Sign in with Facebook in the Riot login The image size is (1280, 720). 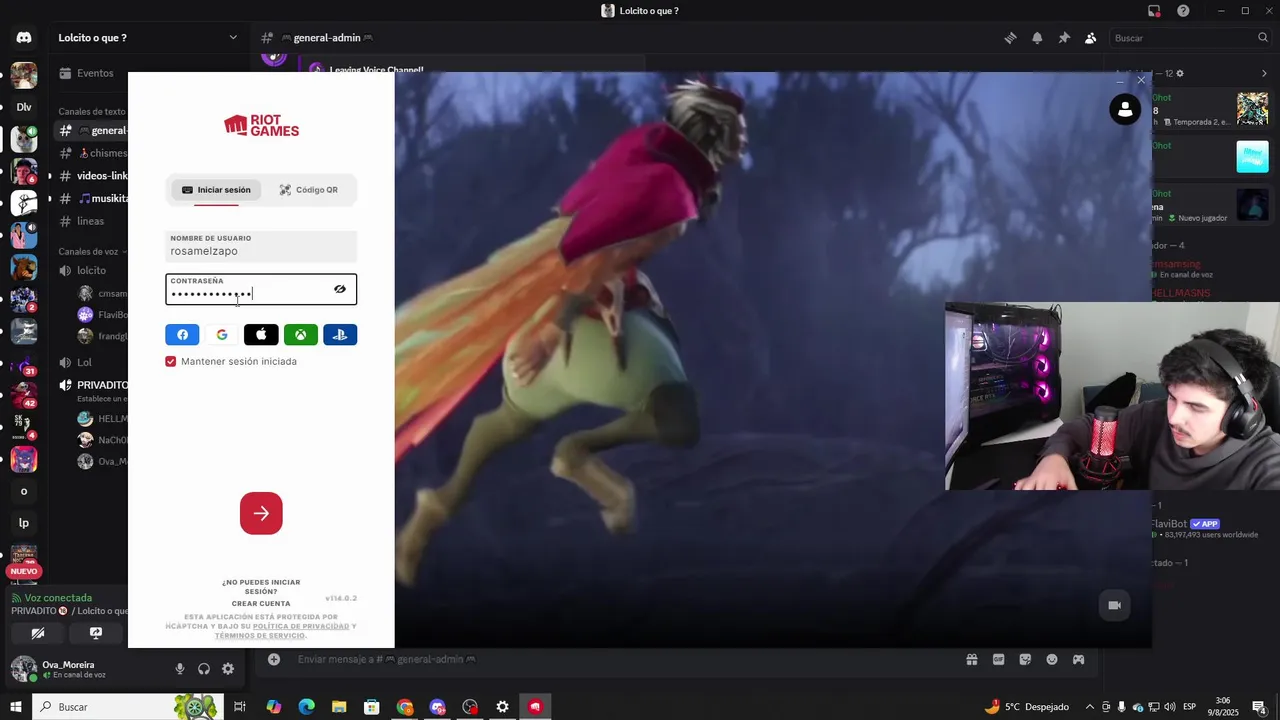pyautogui.click(x=182, y=335)
